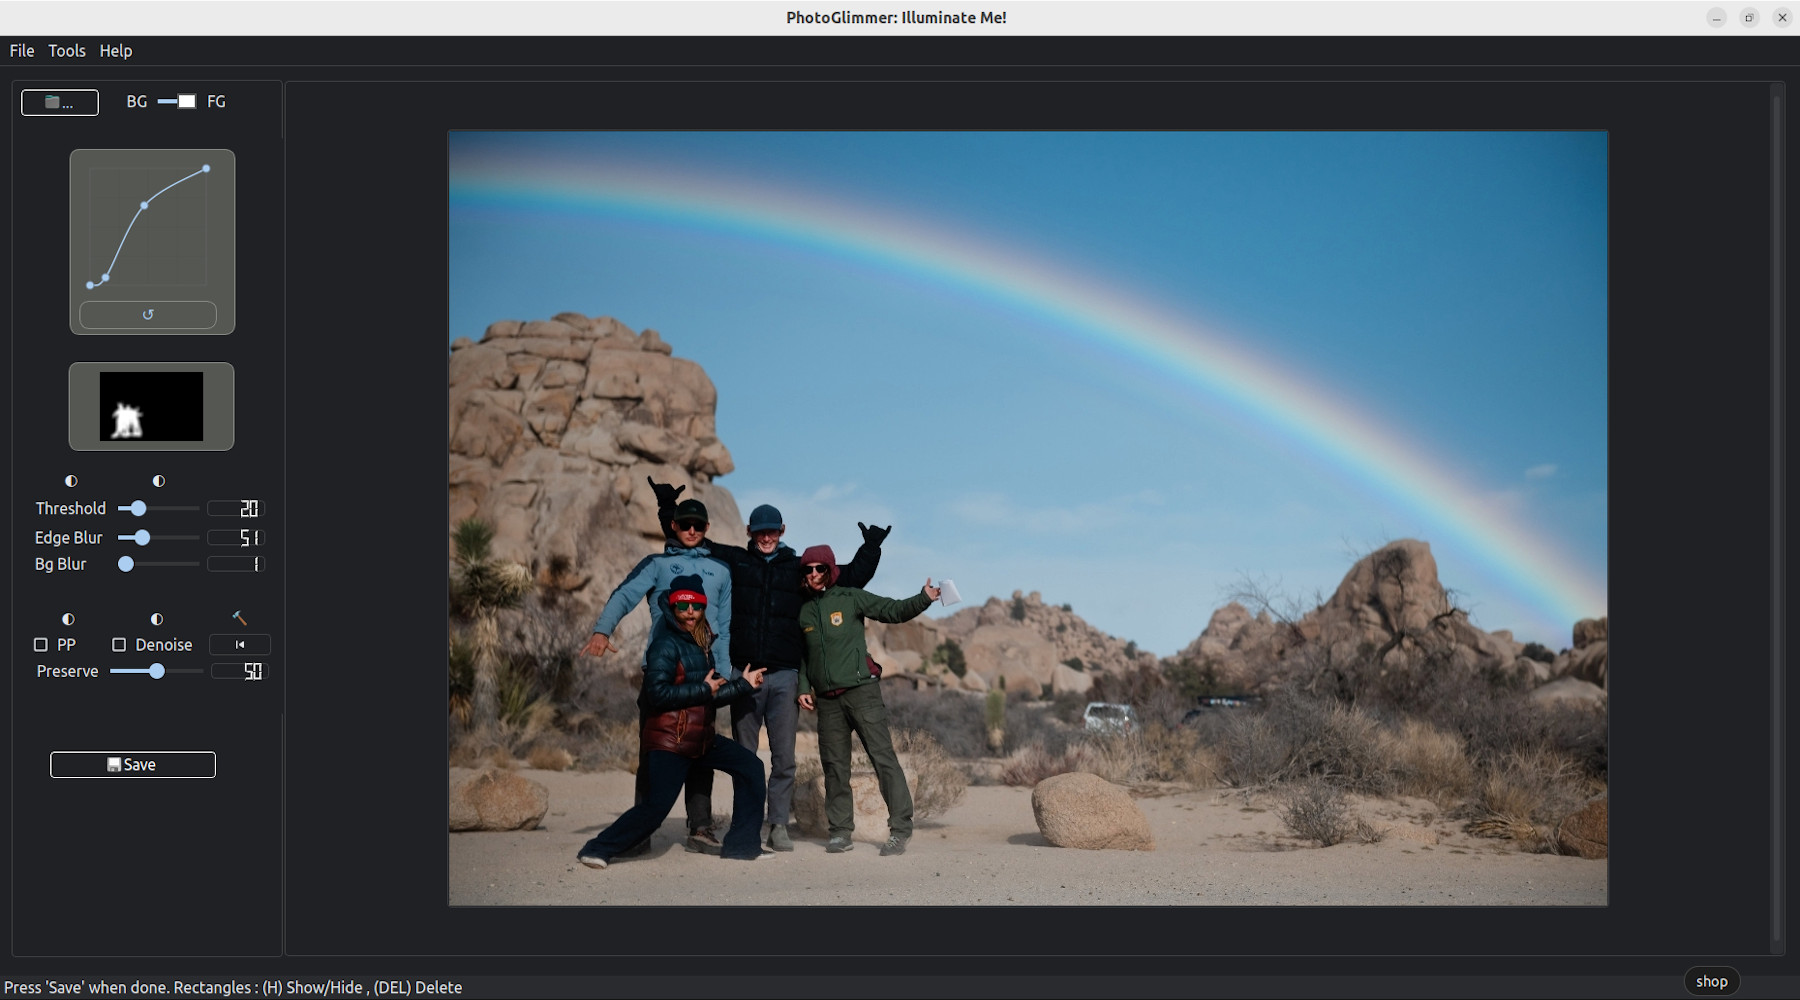Reset the tone curve with the undo arrow button
The height and width of the screenshot is (1000, 1800).
pos(148,314)
